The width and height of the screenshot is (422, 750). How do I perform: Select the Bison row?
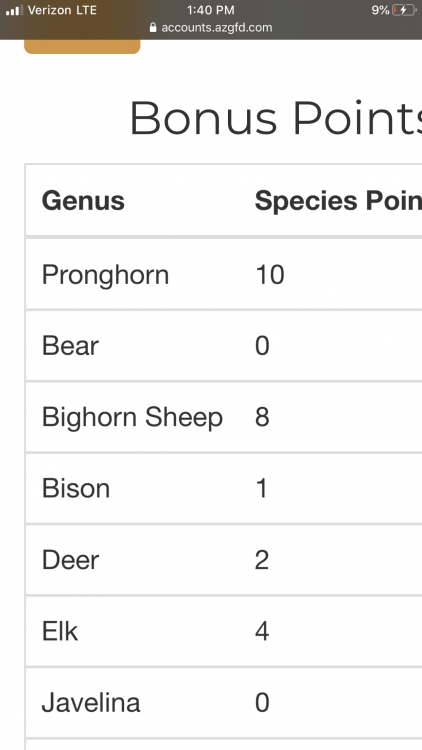point(224,488)
